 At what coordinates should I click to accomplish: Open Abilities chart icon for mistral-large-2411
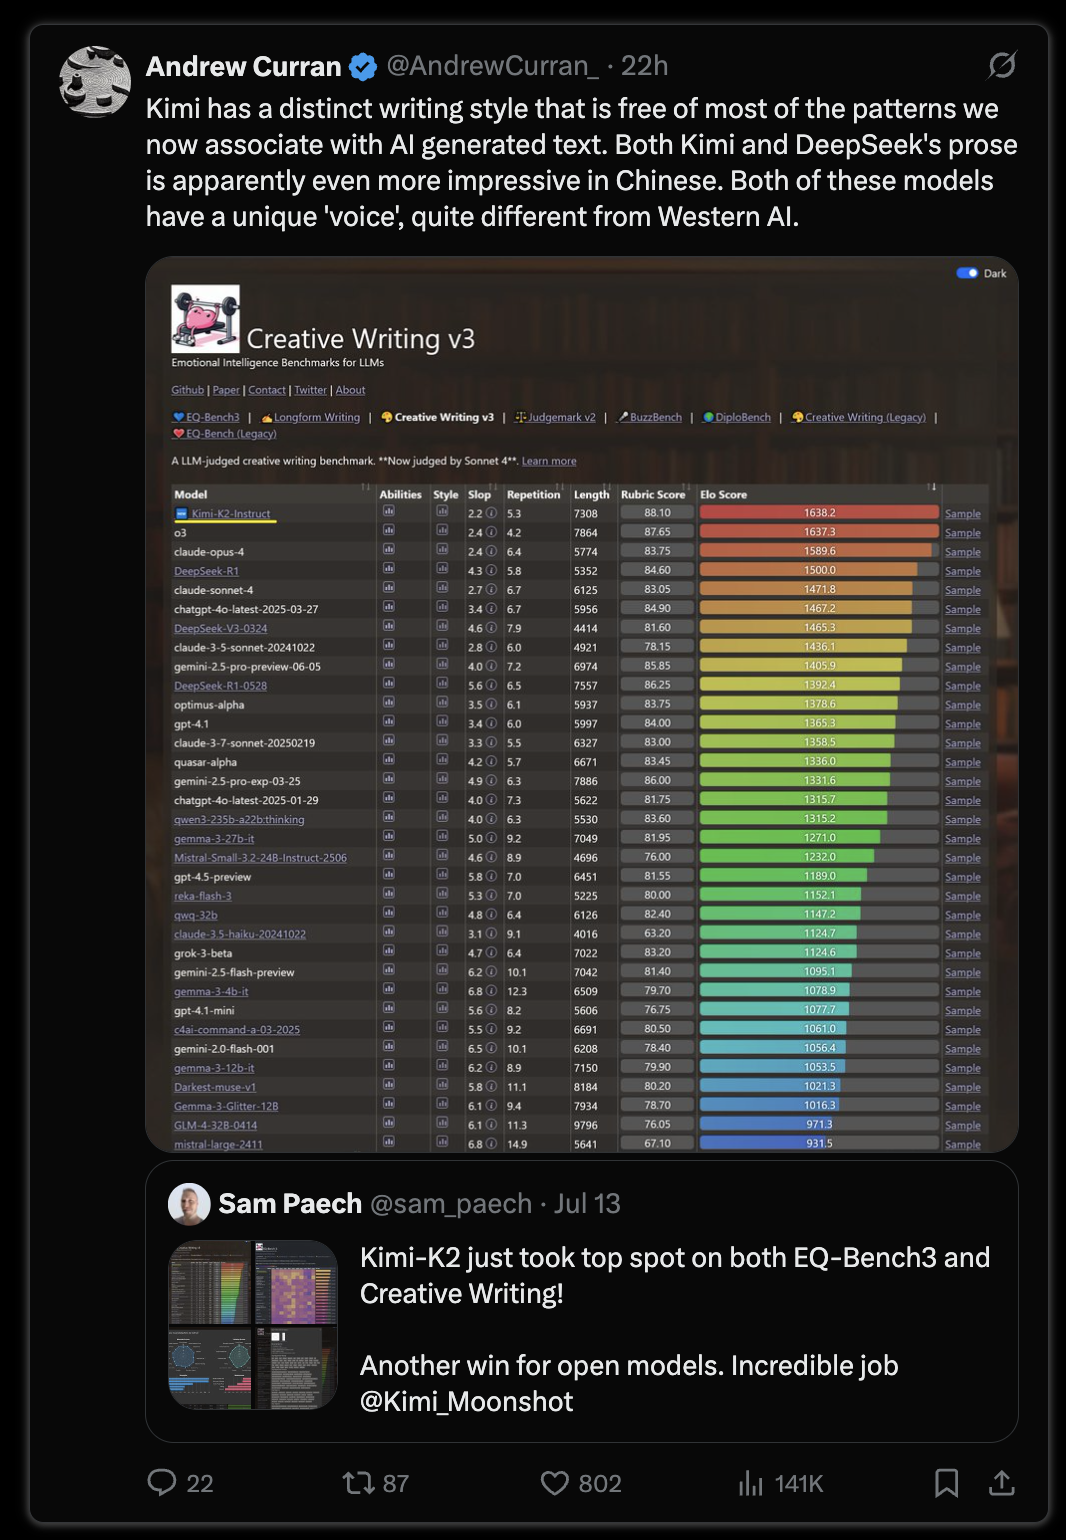tap(388, 1143)
